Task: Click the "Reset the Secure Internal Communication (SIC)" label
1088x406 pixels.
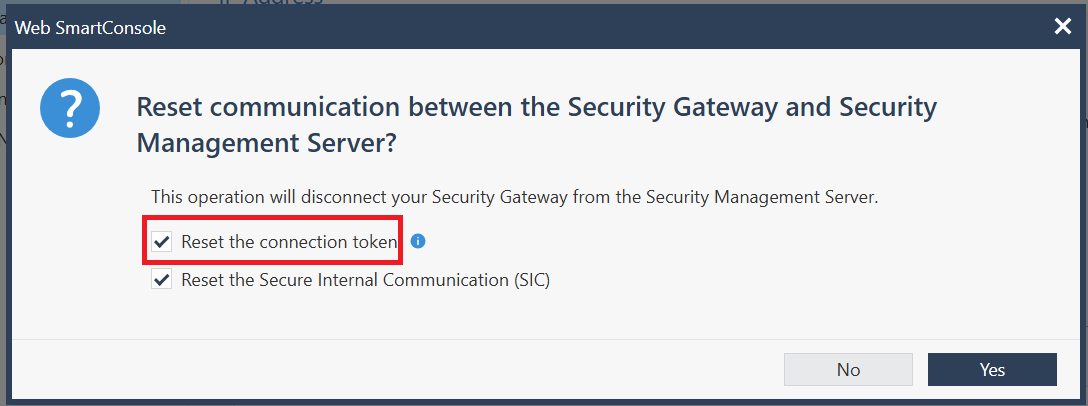Action: 365,280
